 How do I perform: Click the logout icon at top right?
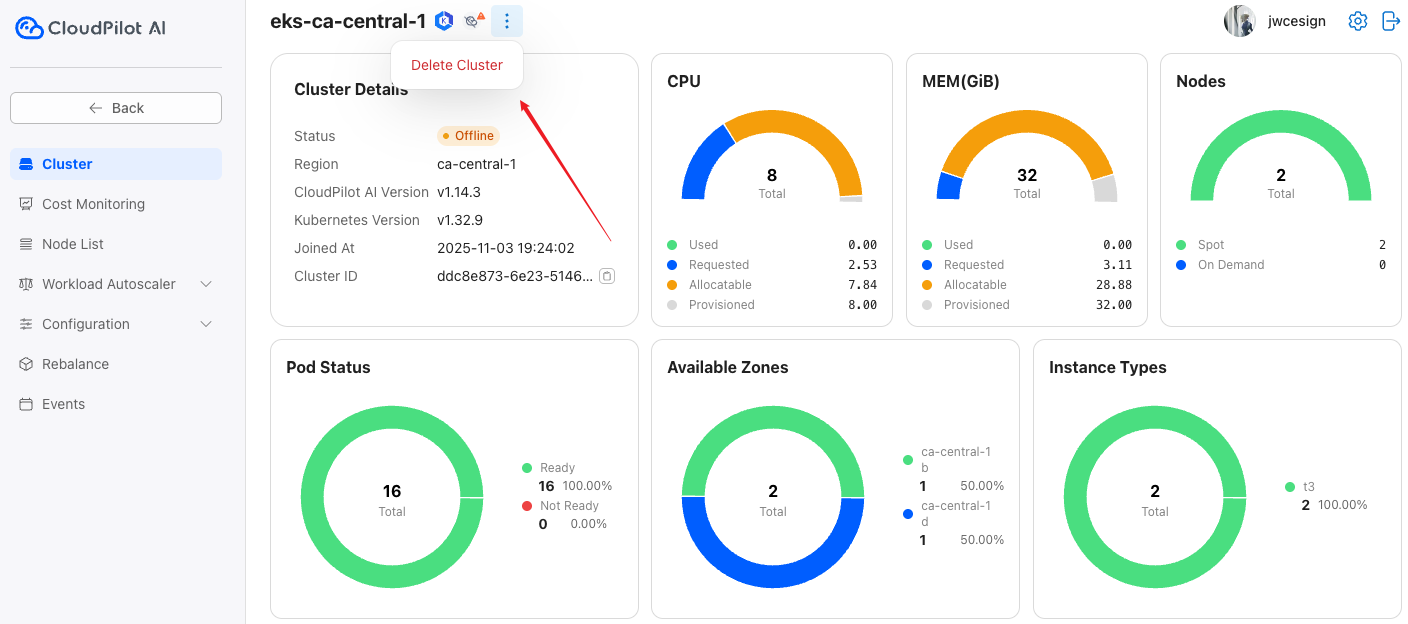tap(1390, 21)
